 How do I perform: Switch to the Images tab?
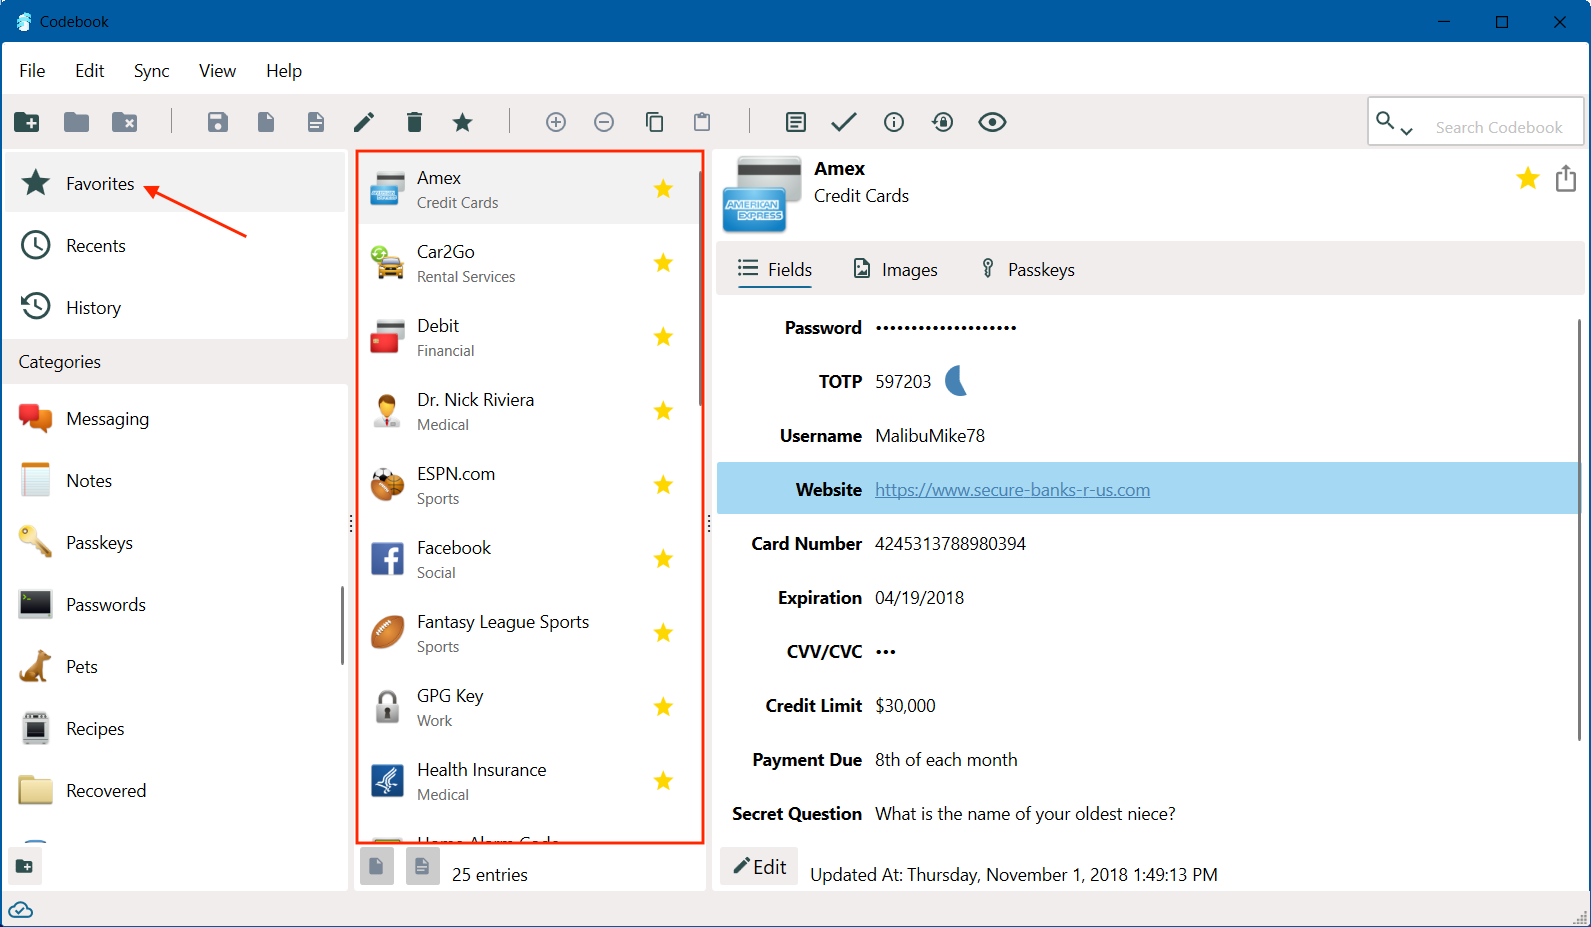pos(895,269)
